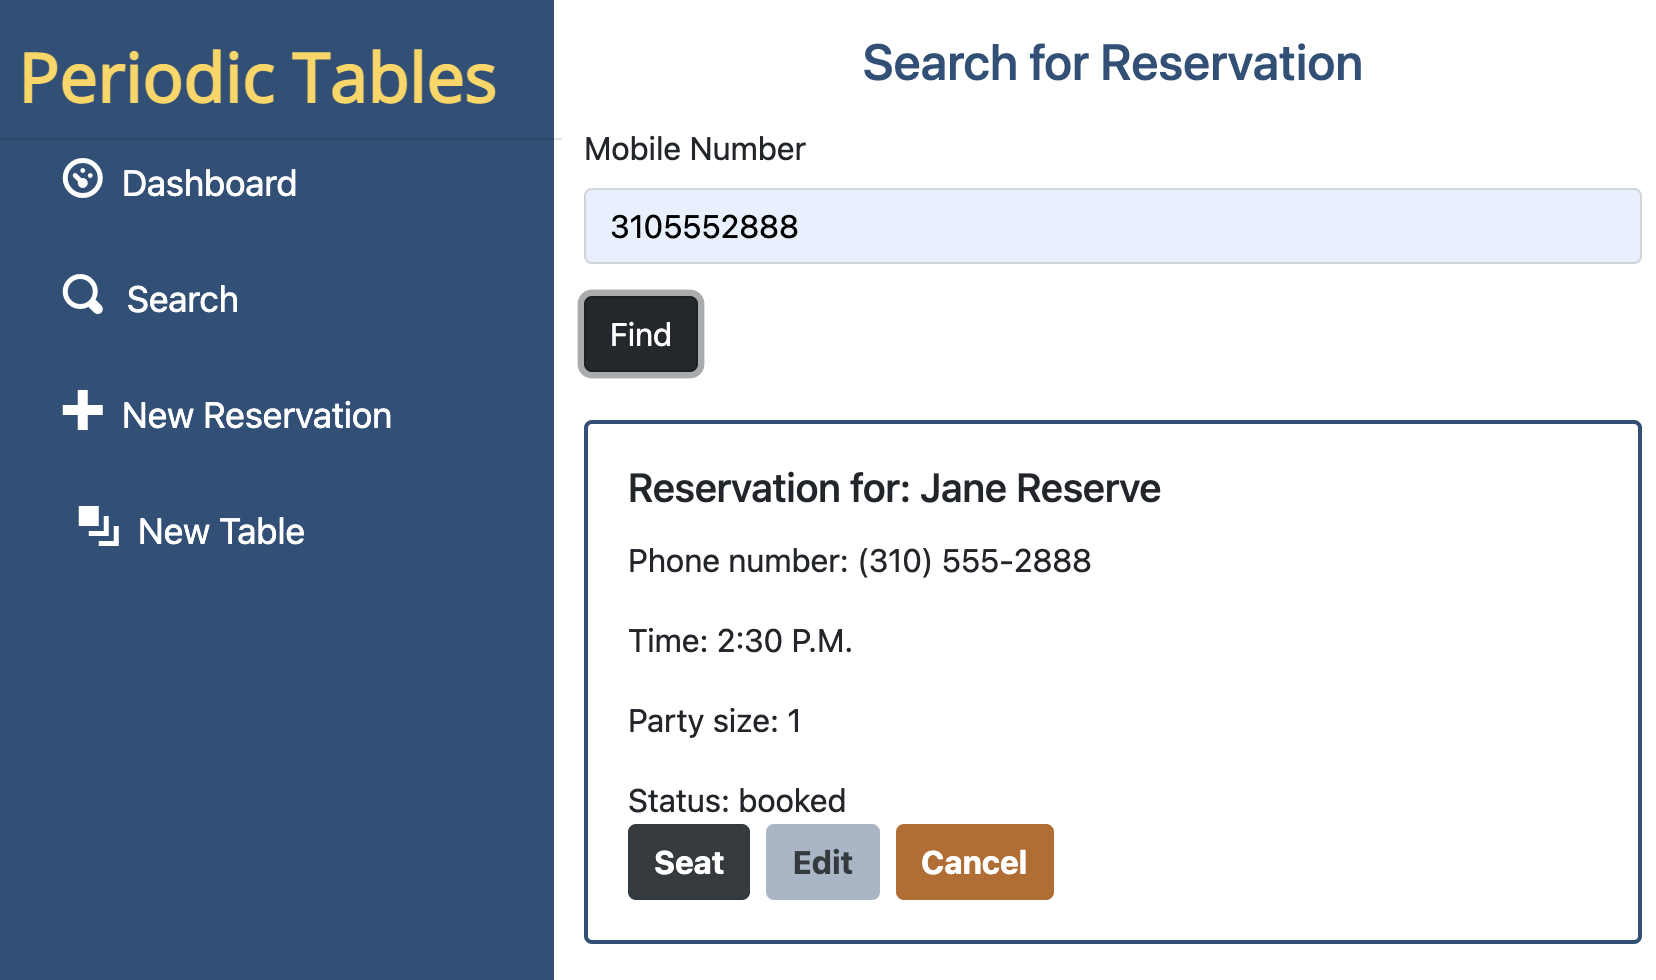
Task: Seat Jane Reserve's reservation
Action: [x=688, y=861]
